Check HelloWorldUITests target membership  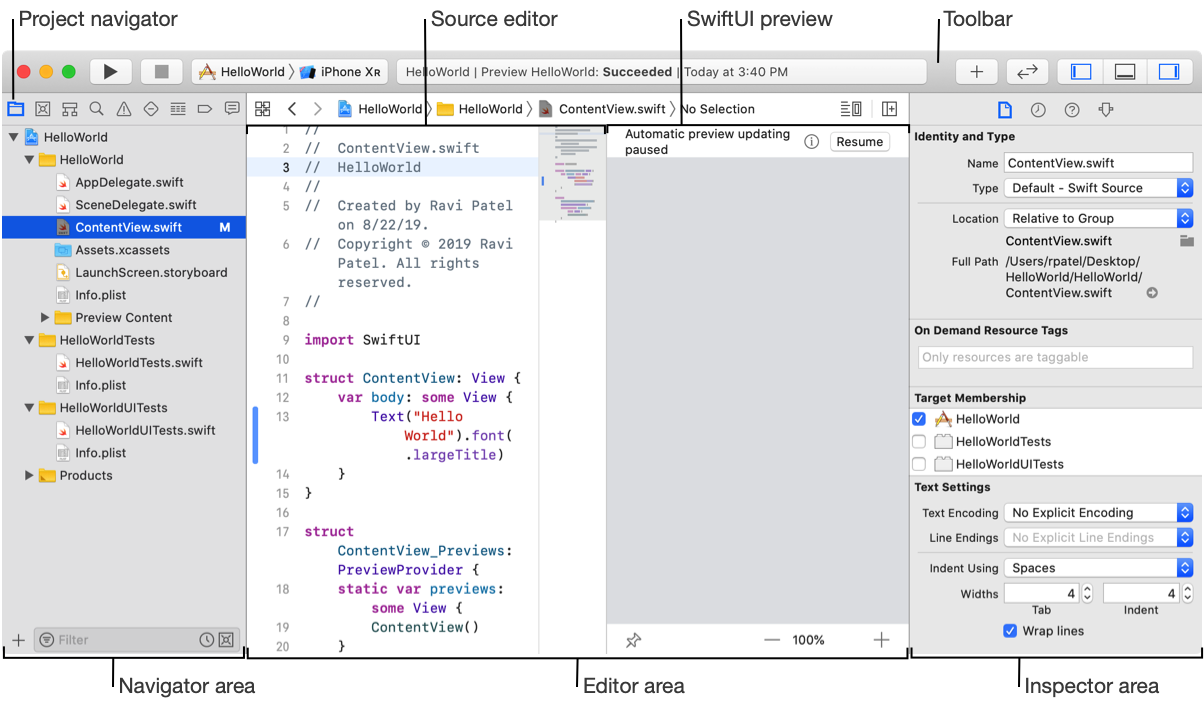[x=919, y=464]
